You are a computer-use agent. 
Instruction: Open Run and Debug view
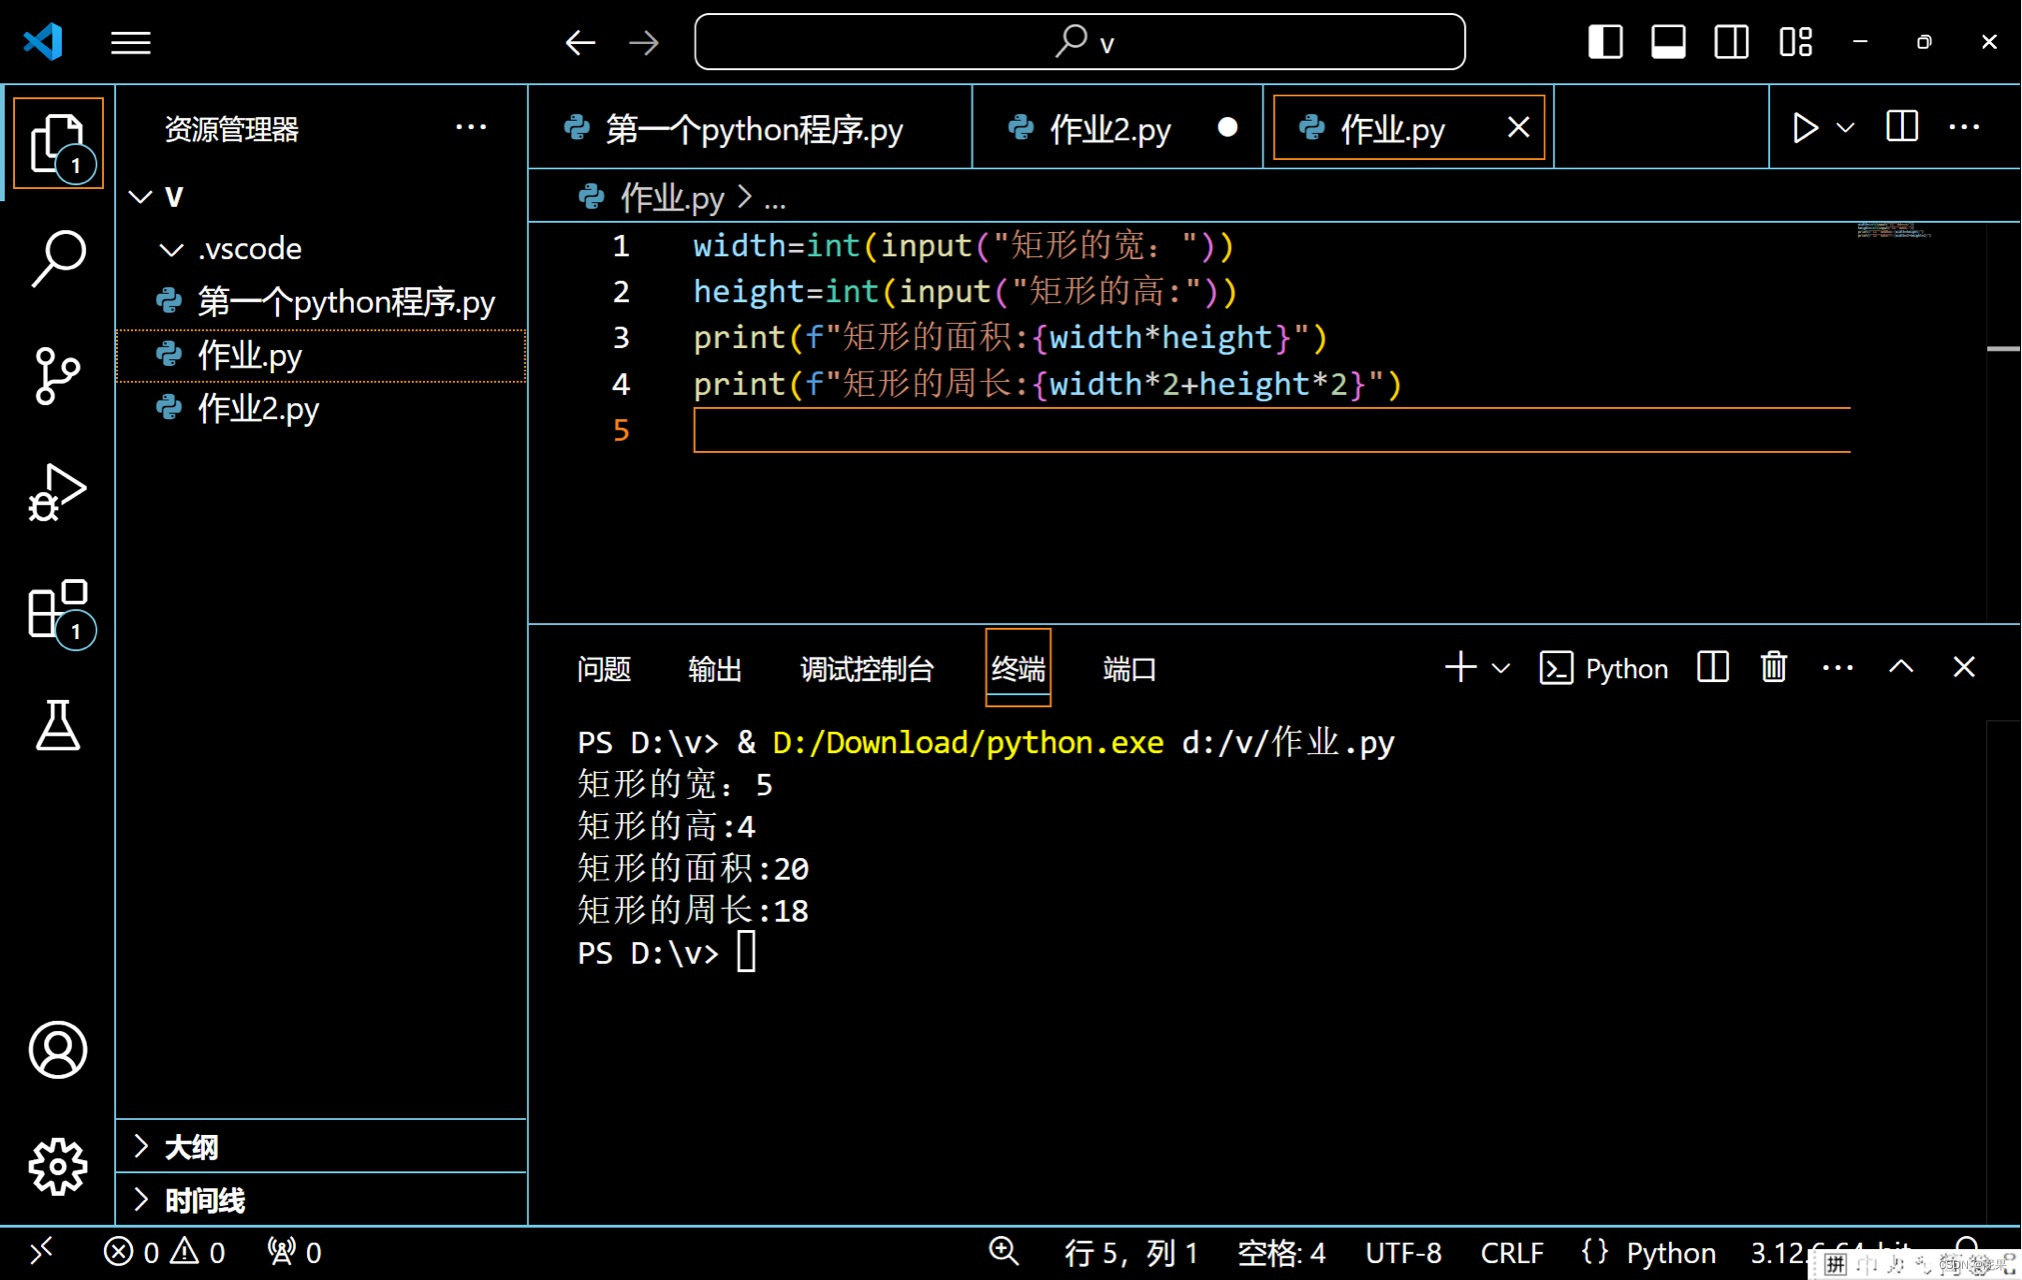pyautogui.click(x=58, y=492)
